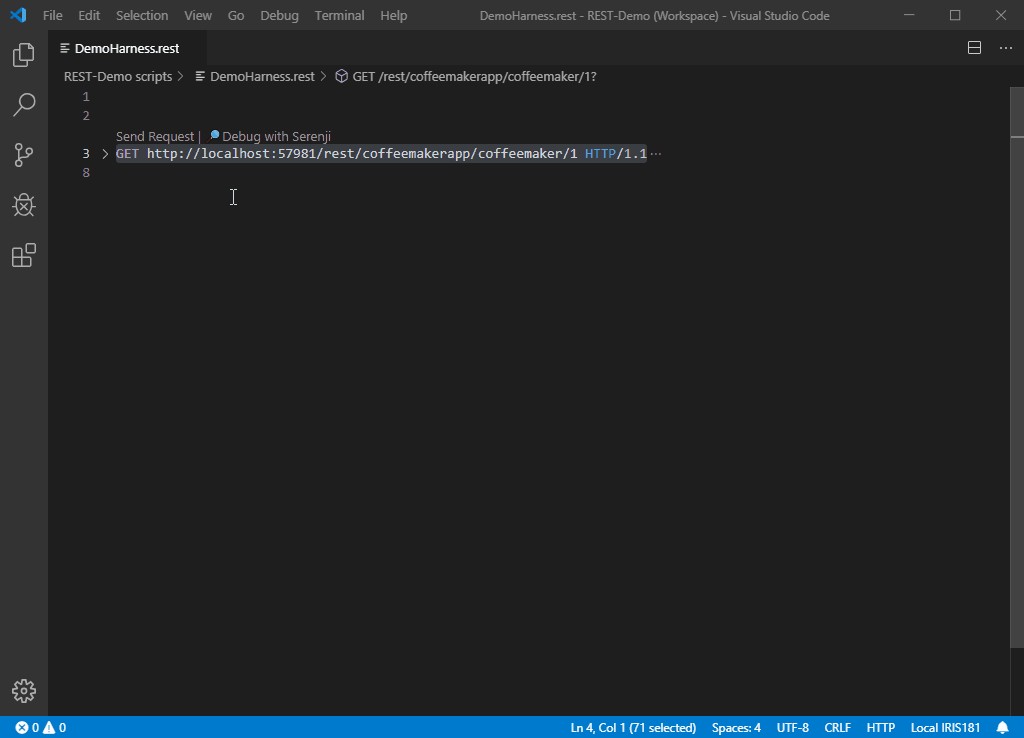Open the Manage gear icon
This screenshot has height=738, width=1024.
tap(23, 690)
